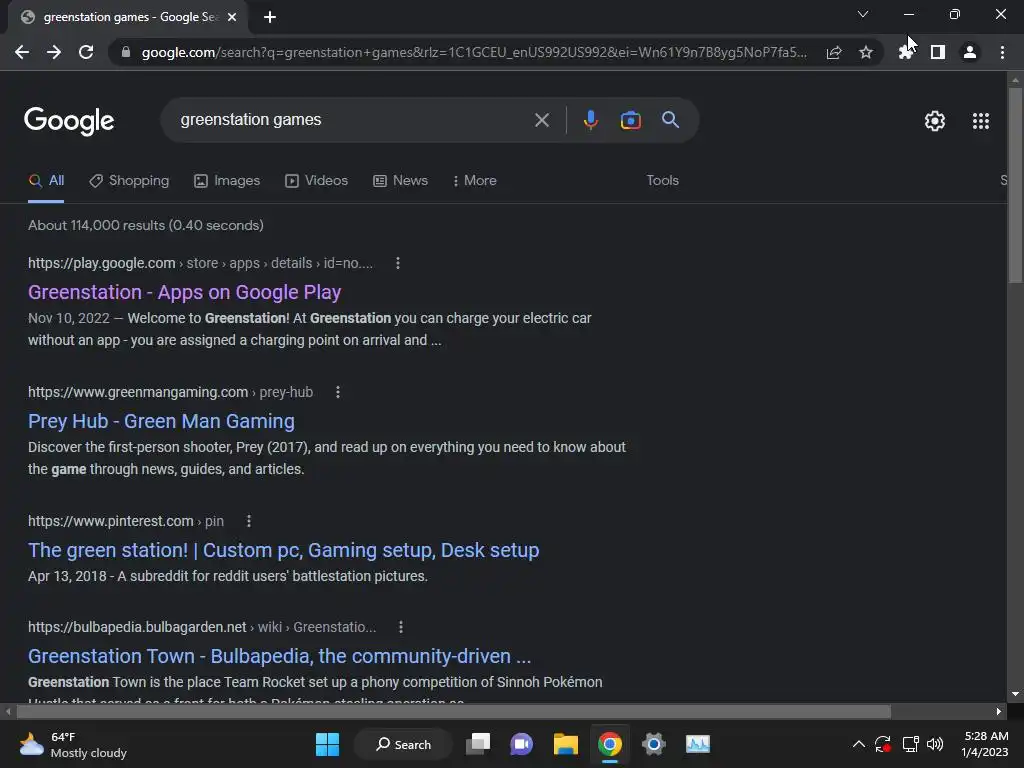Open a new browser tab
Viewport: 1024px width, 768px height.
(270, 17)
